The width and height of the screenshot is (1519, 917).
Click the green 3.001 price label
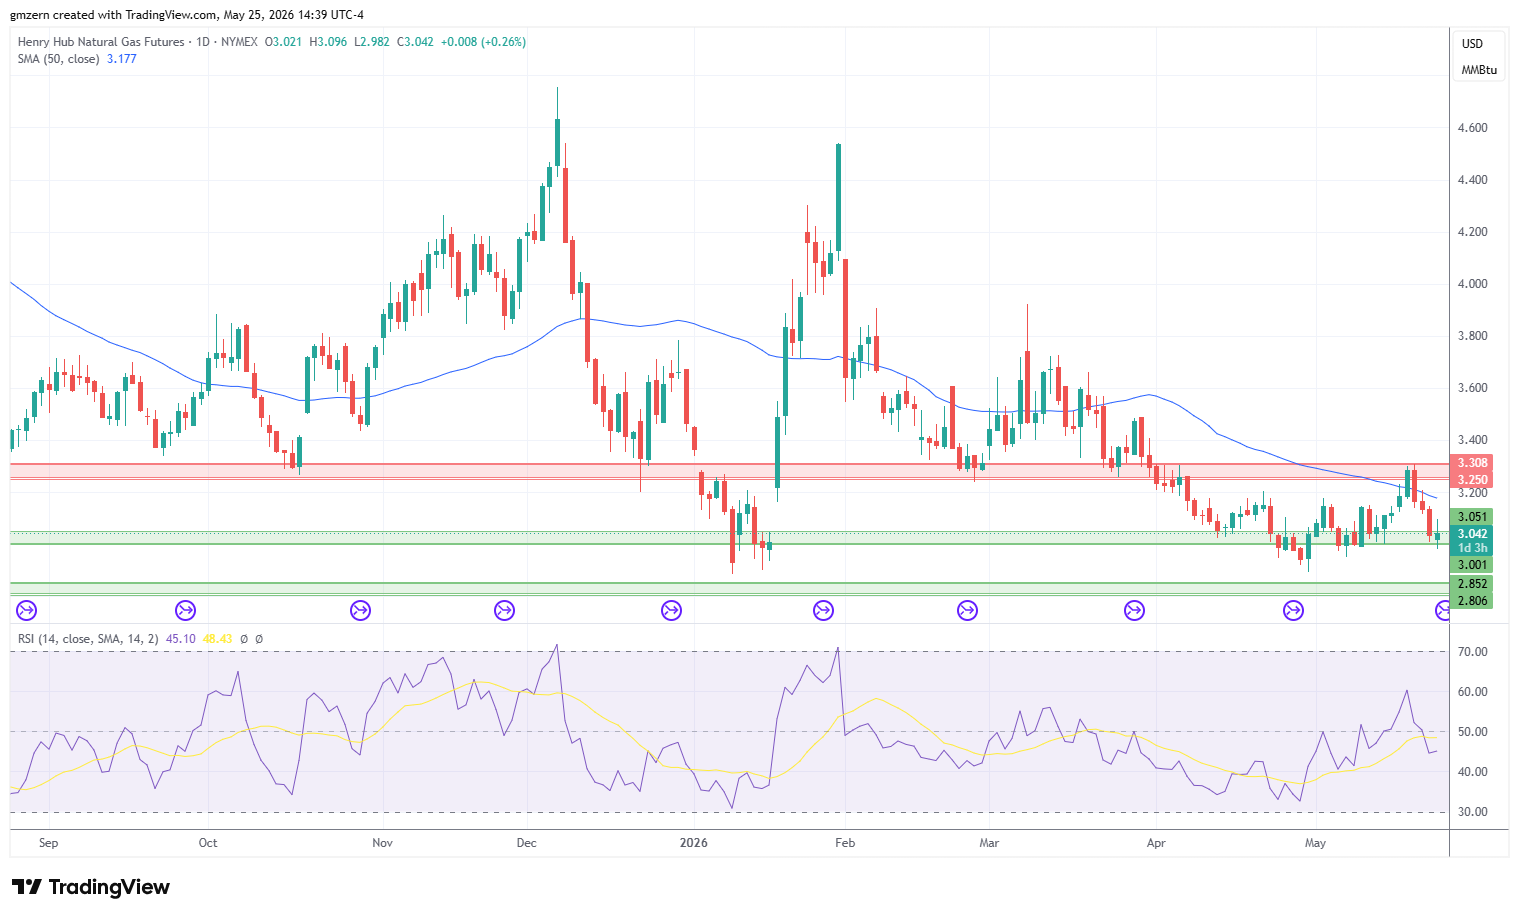pyautogui.click(x=1472, y=565)
